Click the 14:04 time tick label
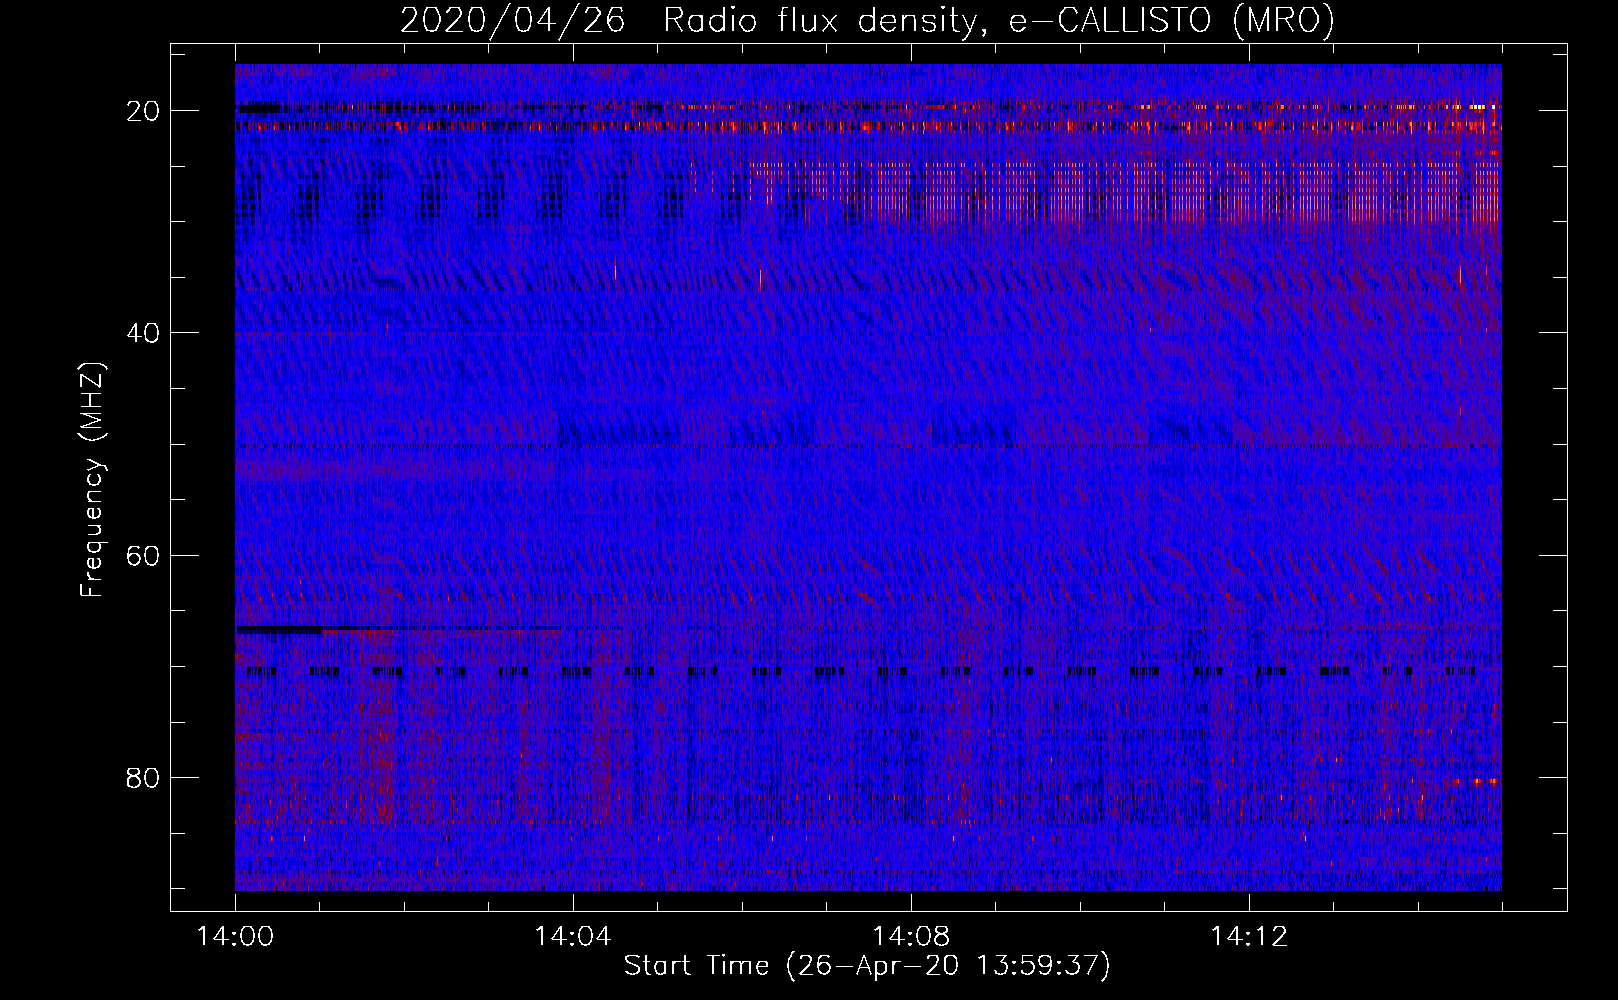 click(572, 937)
